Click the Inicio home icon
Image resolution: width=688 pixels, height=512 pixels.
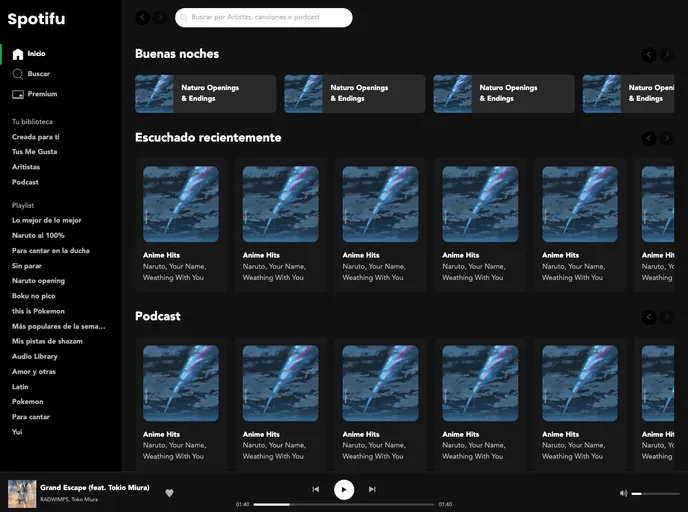point(18,54)
